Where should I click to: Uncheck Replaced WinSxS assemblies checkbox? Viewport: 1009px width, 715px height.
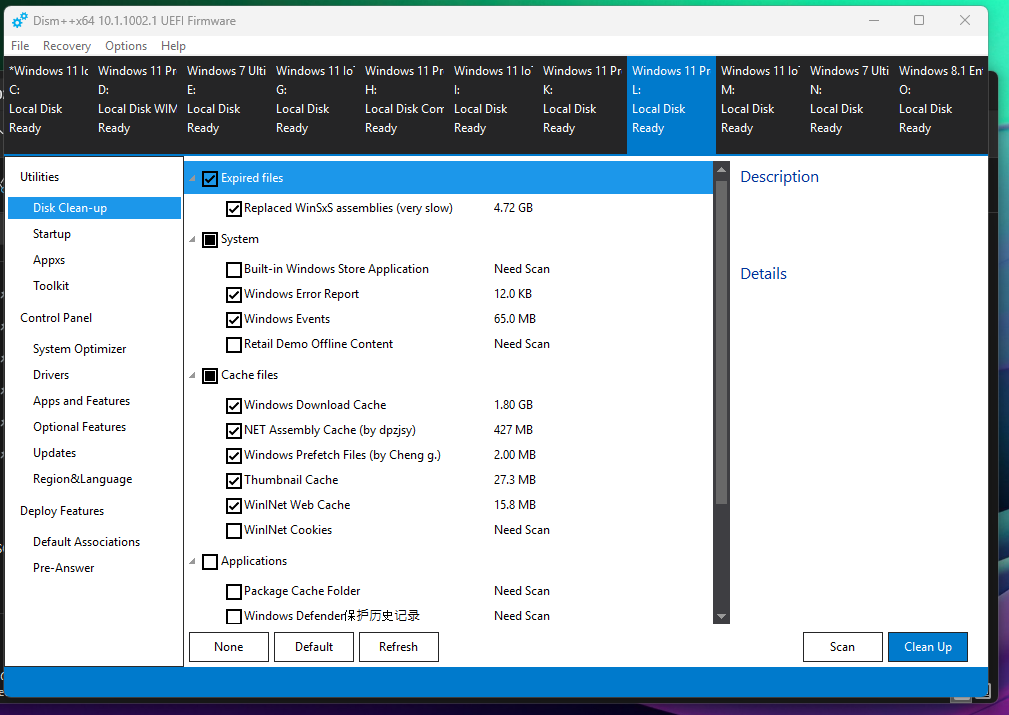(234, 209)
